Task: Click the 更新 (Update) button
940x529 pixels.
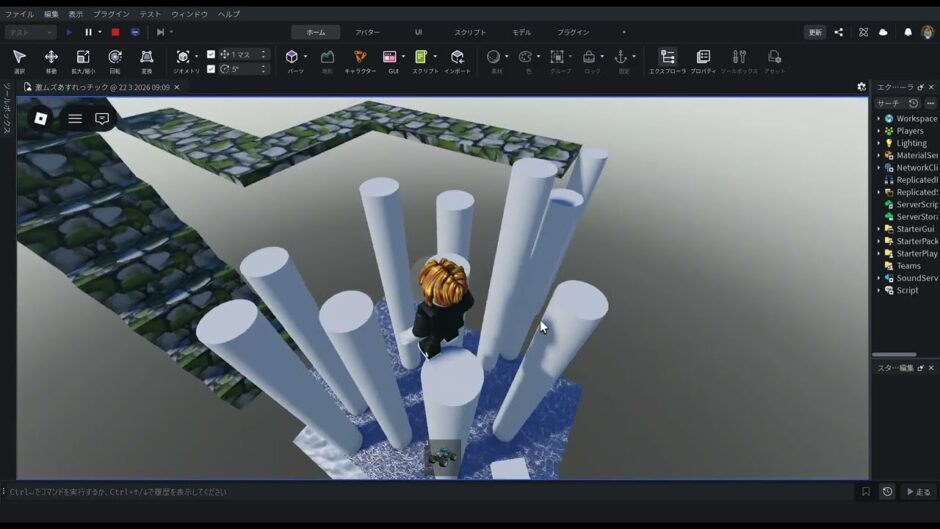Action: point(815,32)
